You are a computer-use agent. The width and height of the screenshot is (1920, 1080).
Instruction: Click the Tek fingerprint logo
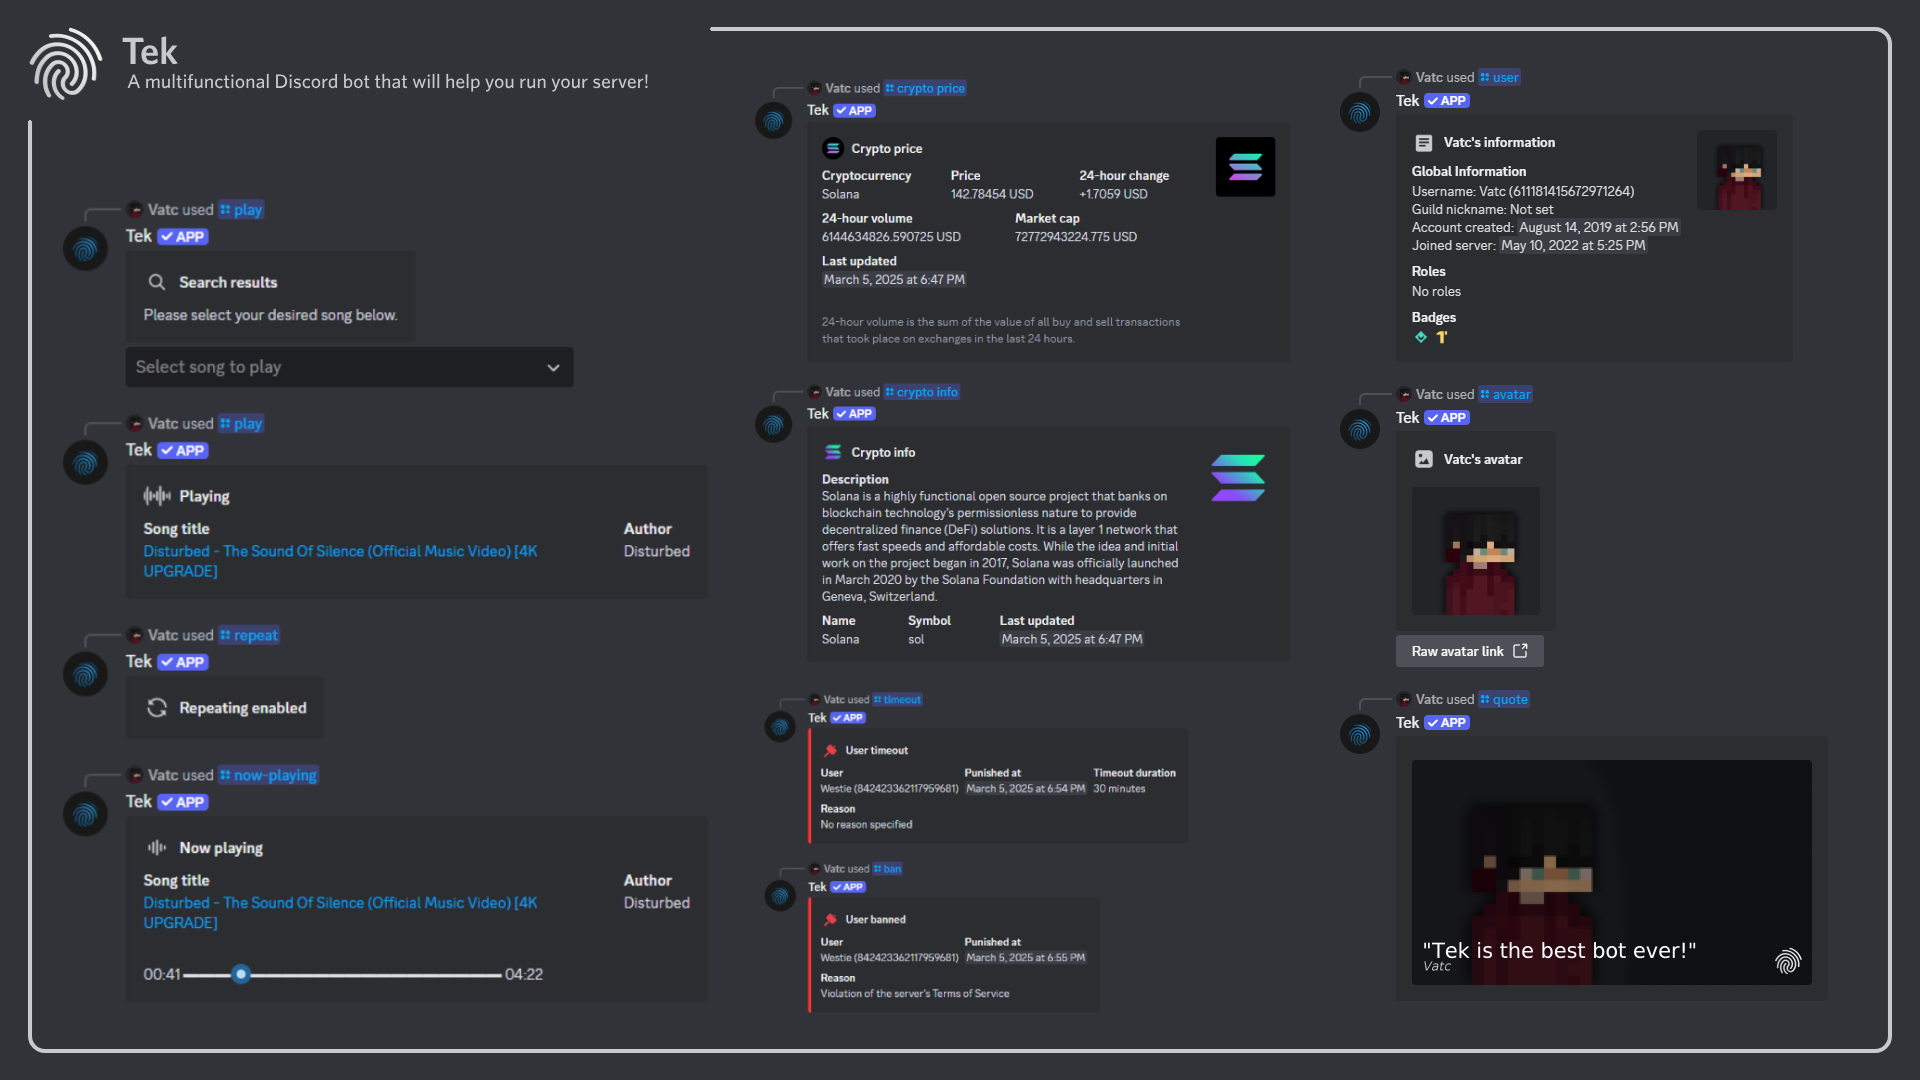point(66,63)
